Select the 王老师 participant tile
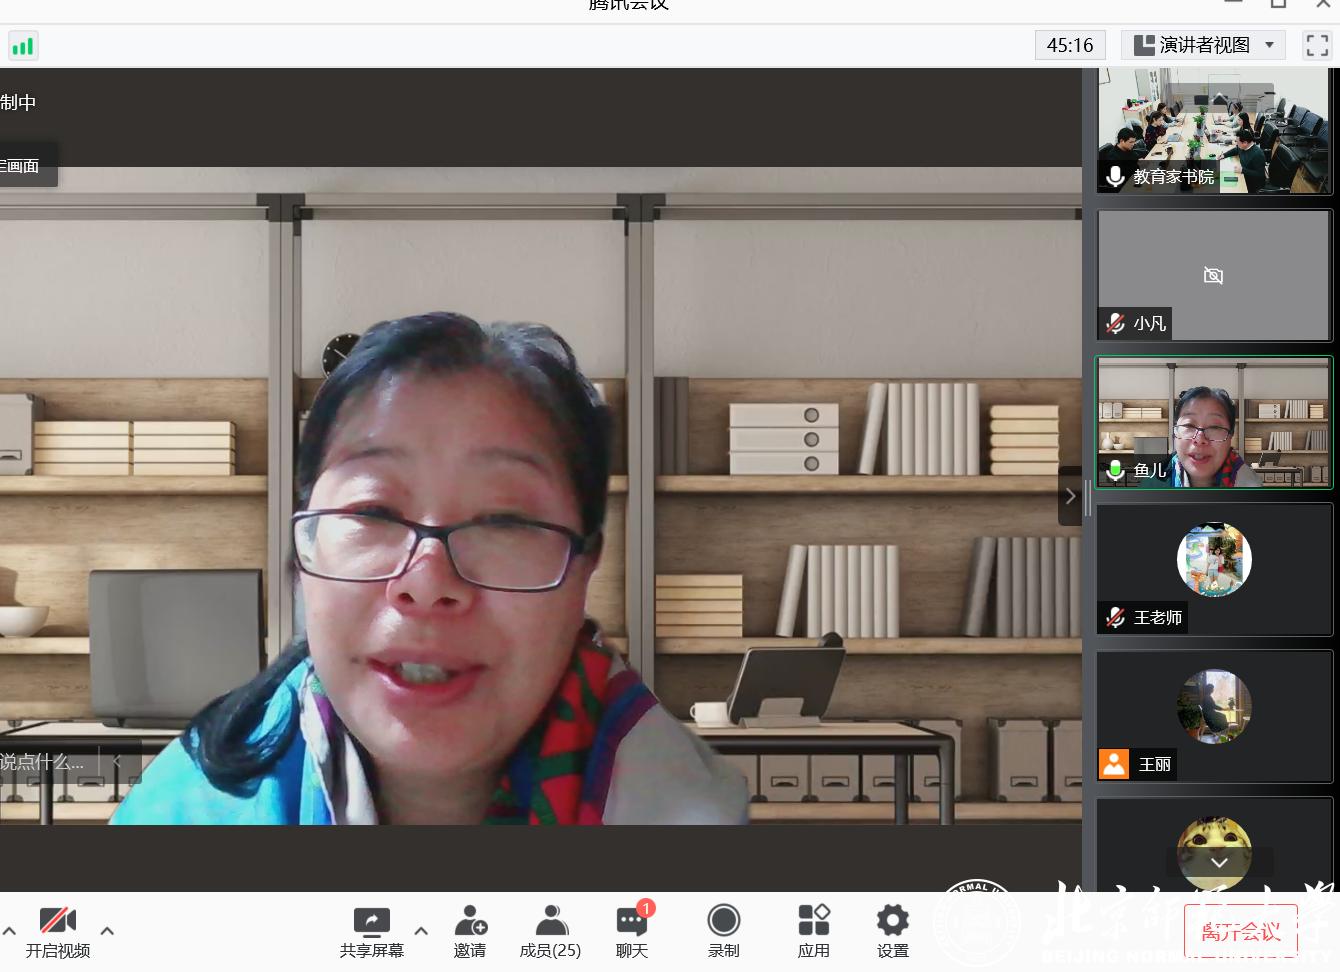Viewport: 1340px width, 972px height. tap(1214, 569)
